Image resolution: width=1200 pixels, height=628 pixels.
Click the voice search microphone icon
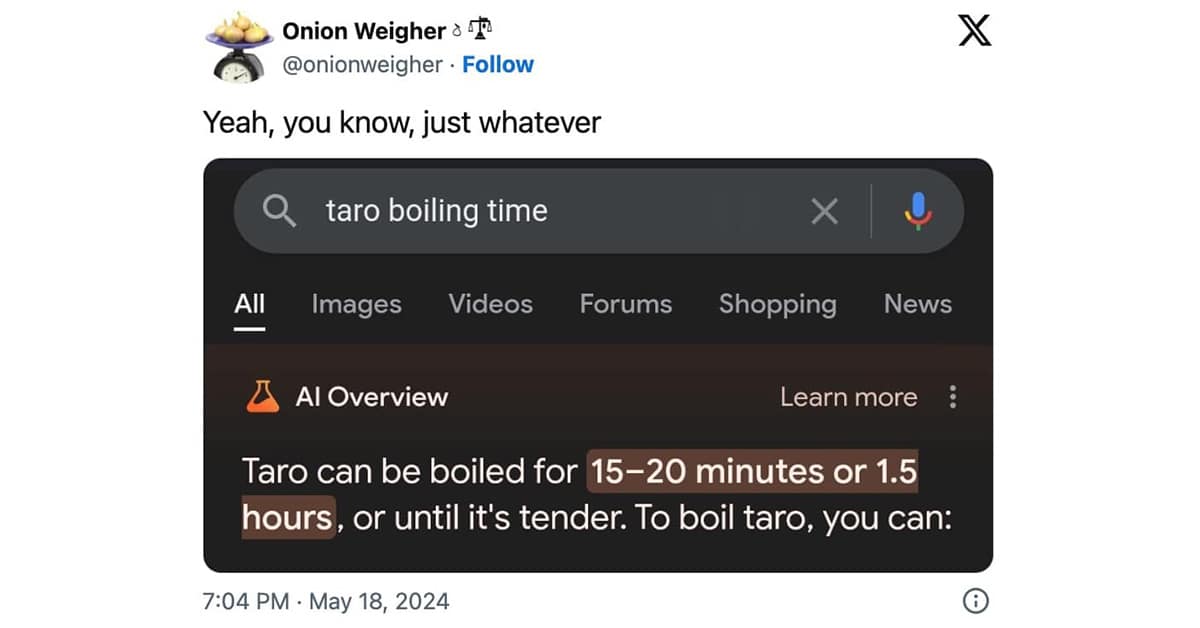click(917, 211)
